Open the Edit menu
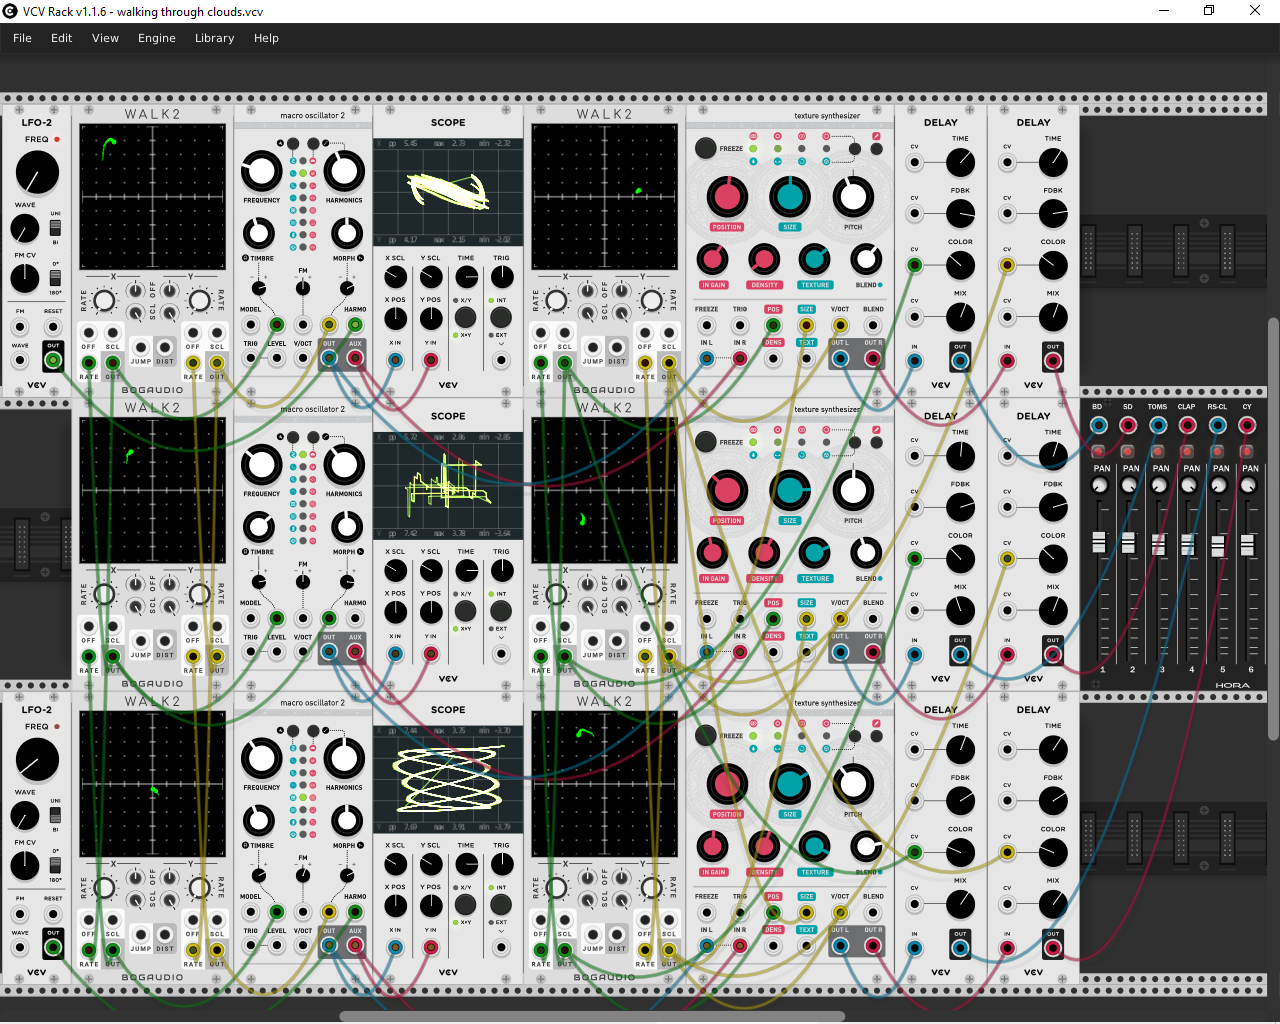 click(x=62, y=38)
